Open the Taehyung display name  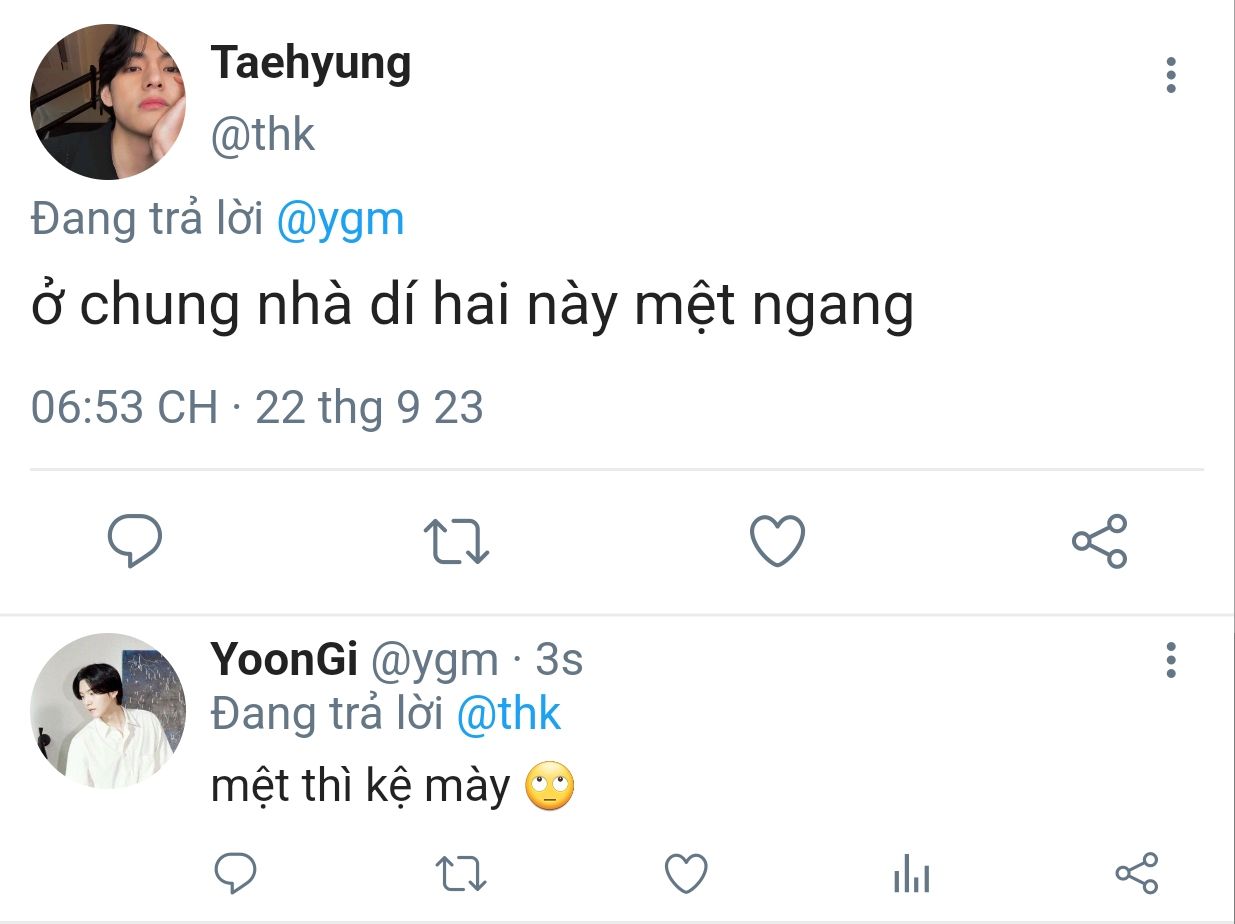[x=311, y=65]
